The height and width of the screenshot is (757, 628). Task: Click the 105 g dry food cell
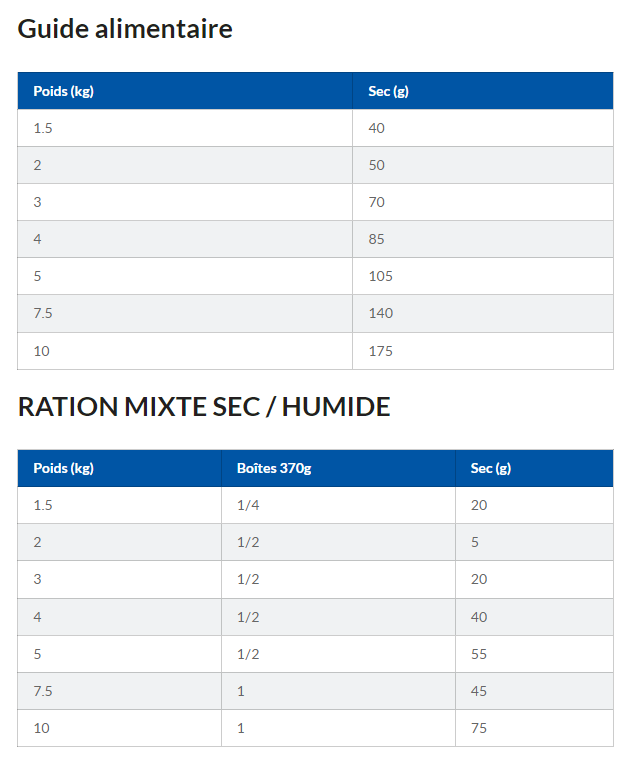(x=381, y=276)
